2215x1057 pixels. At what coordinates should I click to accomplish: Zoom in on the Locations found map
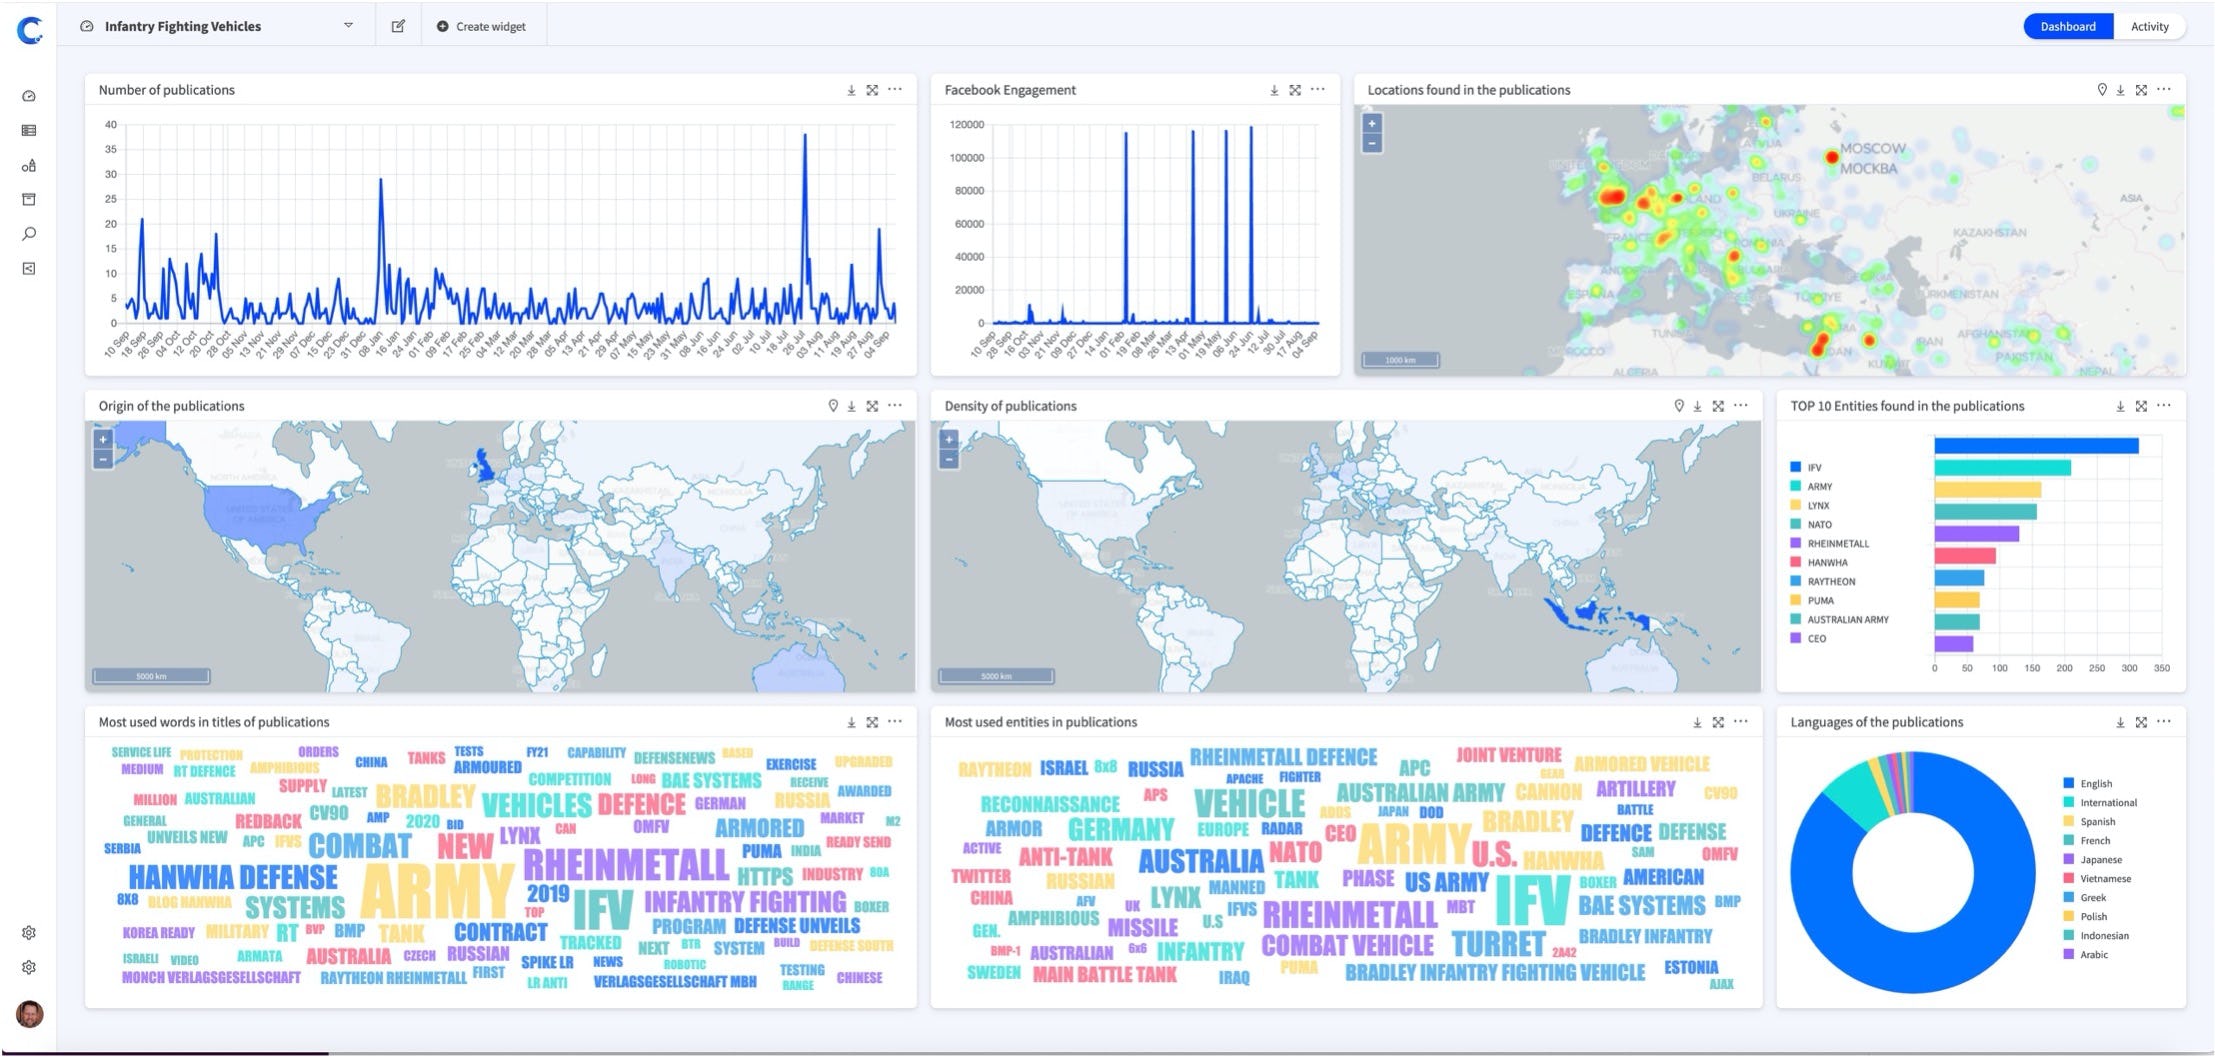1372,123
